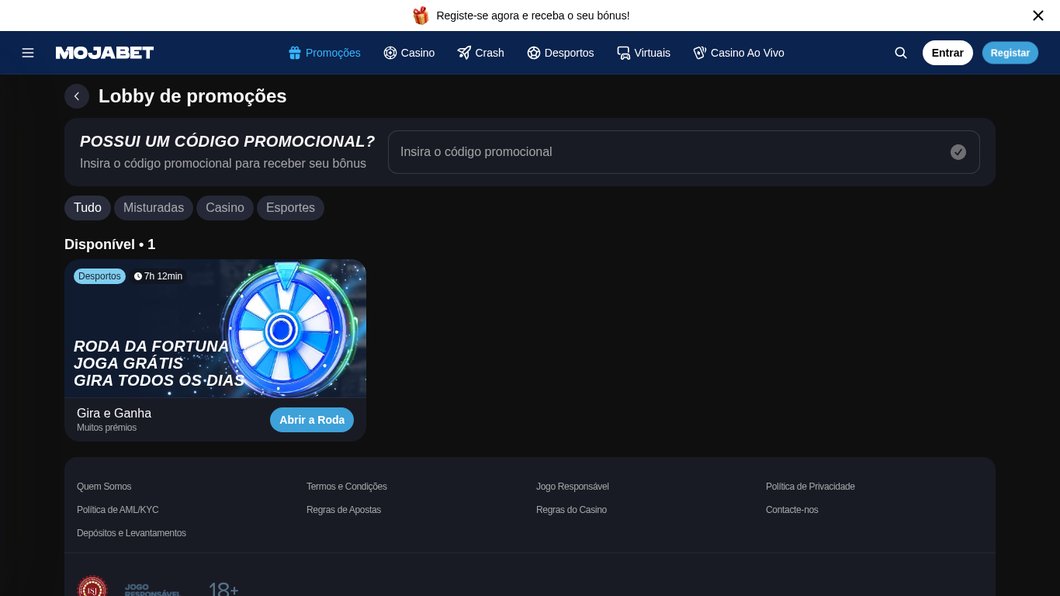
Task: Open the Crash games section
Action: (481, 53)
